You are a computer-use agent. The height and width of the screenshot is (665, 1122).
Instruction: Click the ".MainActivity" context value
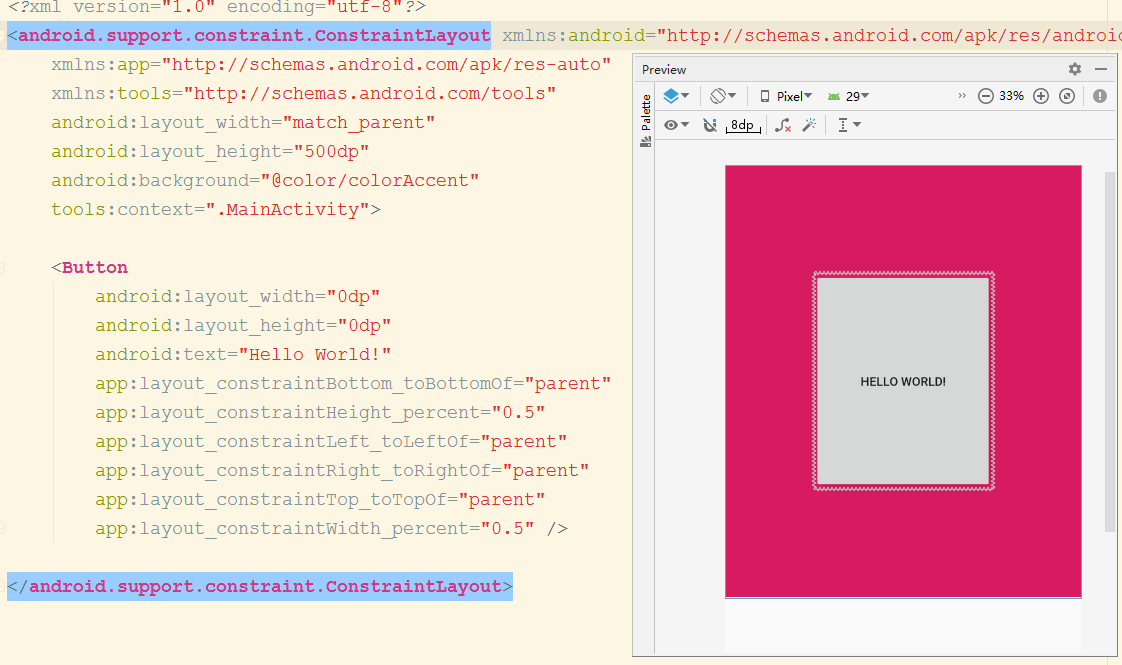coord(288,210)
